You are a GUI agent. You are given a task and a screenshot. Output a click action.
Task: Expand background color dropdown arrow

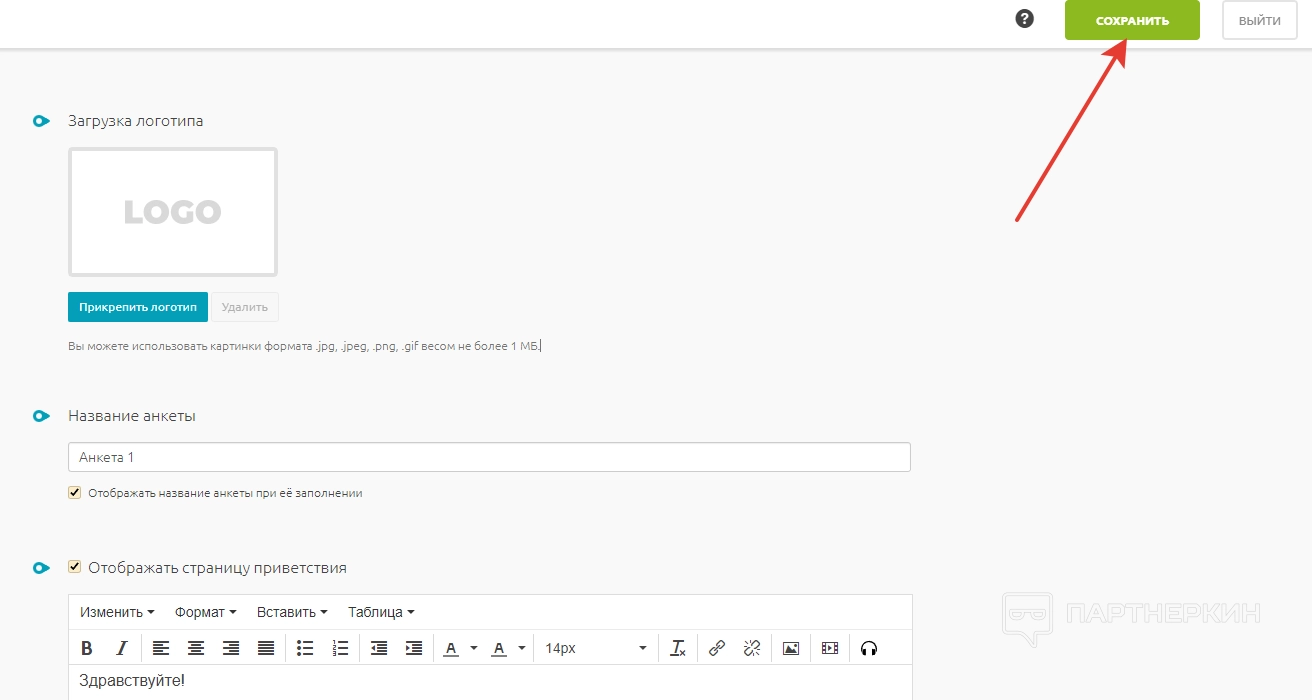point(522,648)
